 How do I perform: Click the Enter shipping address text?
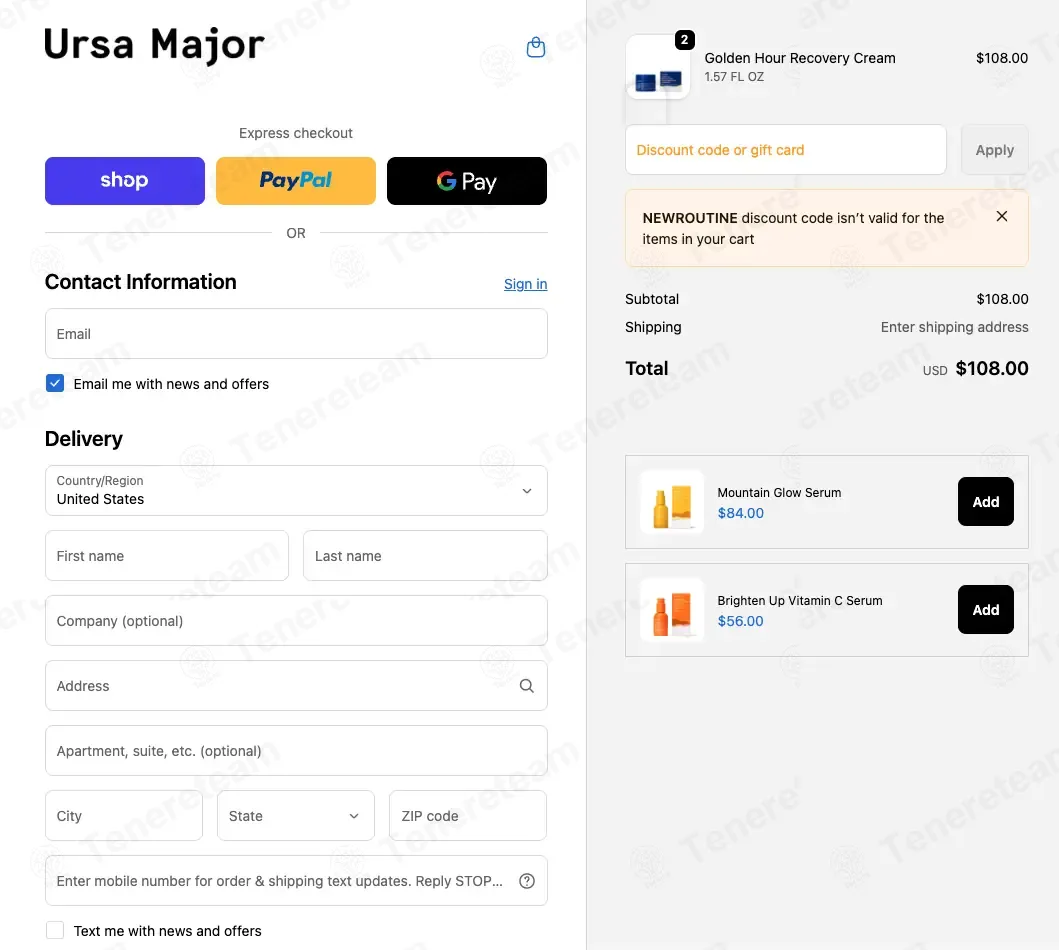point(954,327)
